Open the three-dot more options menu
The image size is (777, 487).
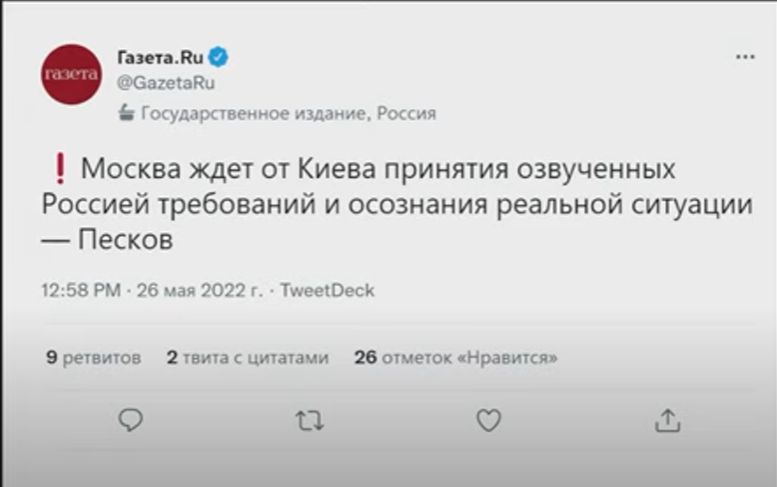[745, 58]
